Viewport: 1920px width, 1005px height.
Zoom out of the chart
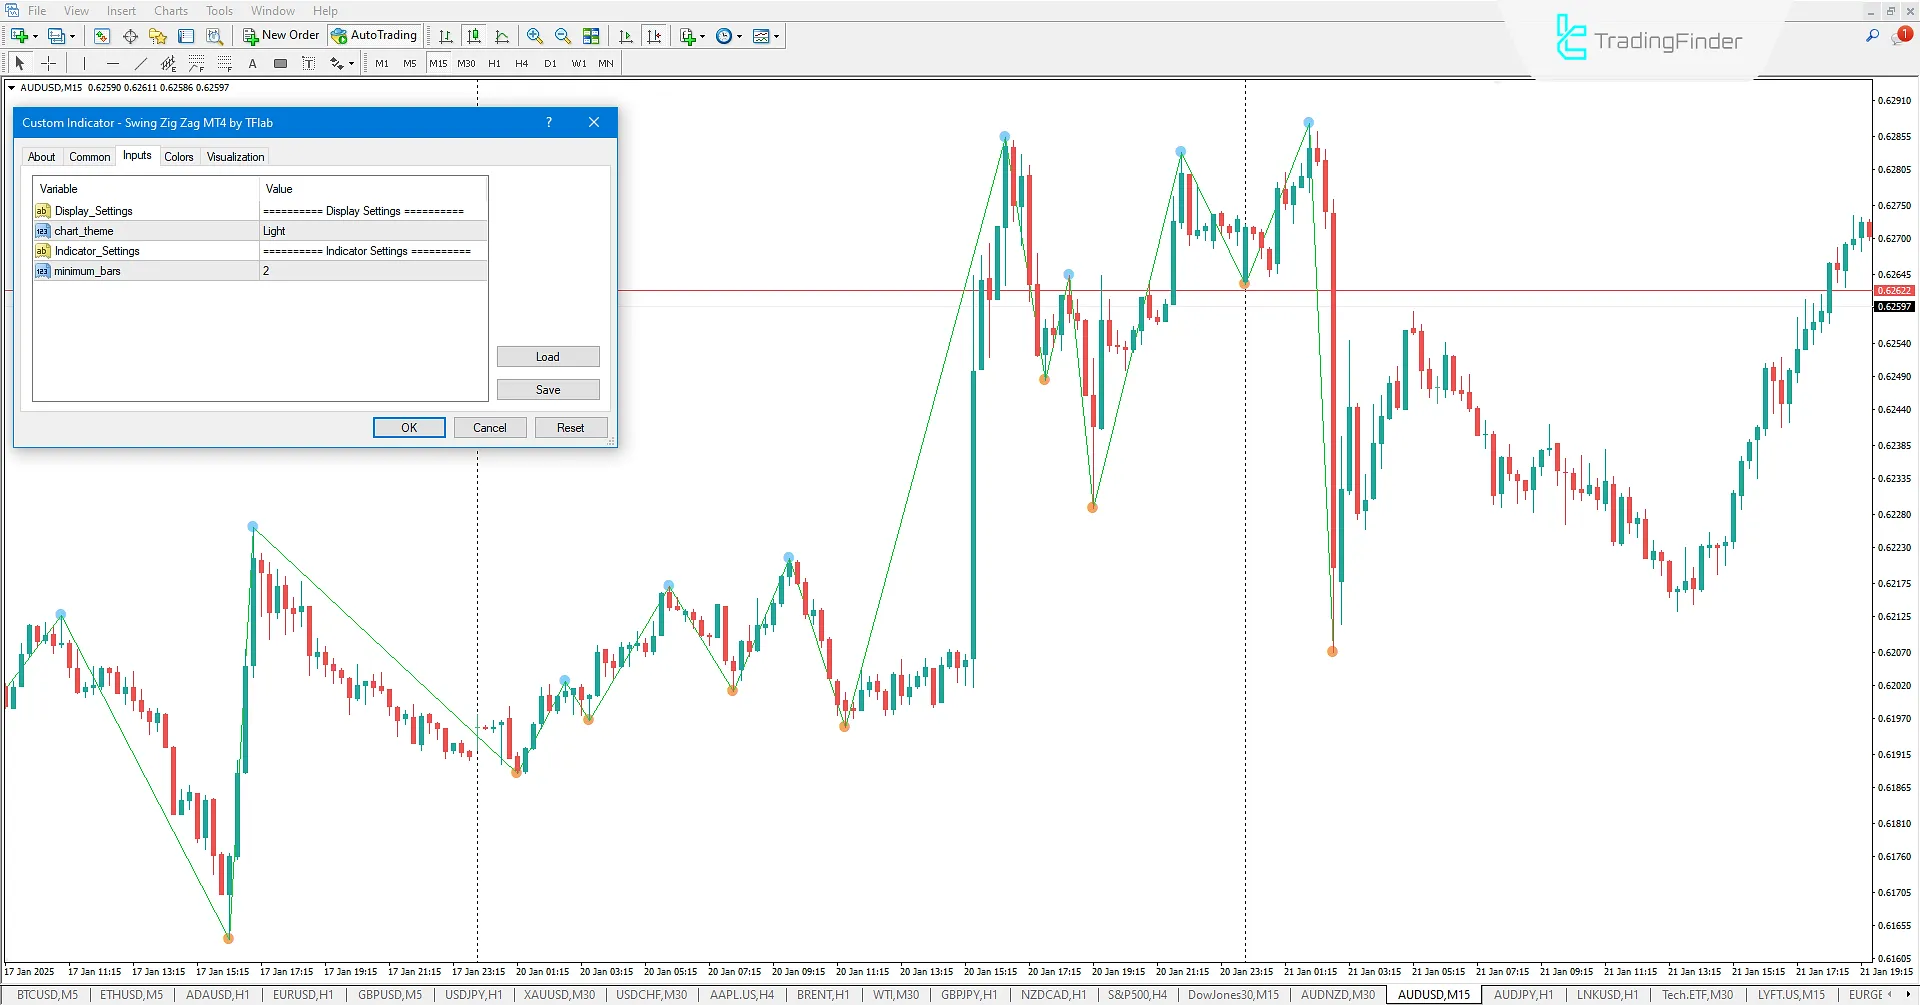pyautogui.click(x=563, y=36)
